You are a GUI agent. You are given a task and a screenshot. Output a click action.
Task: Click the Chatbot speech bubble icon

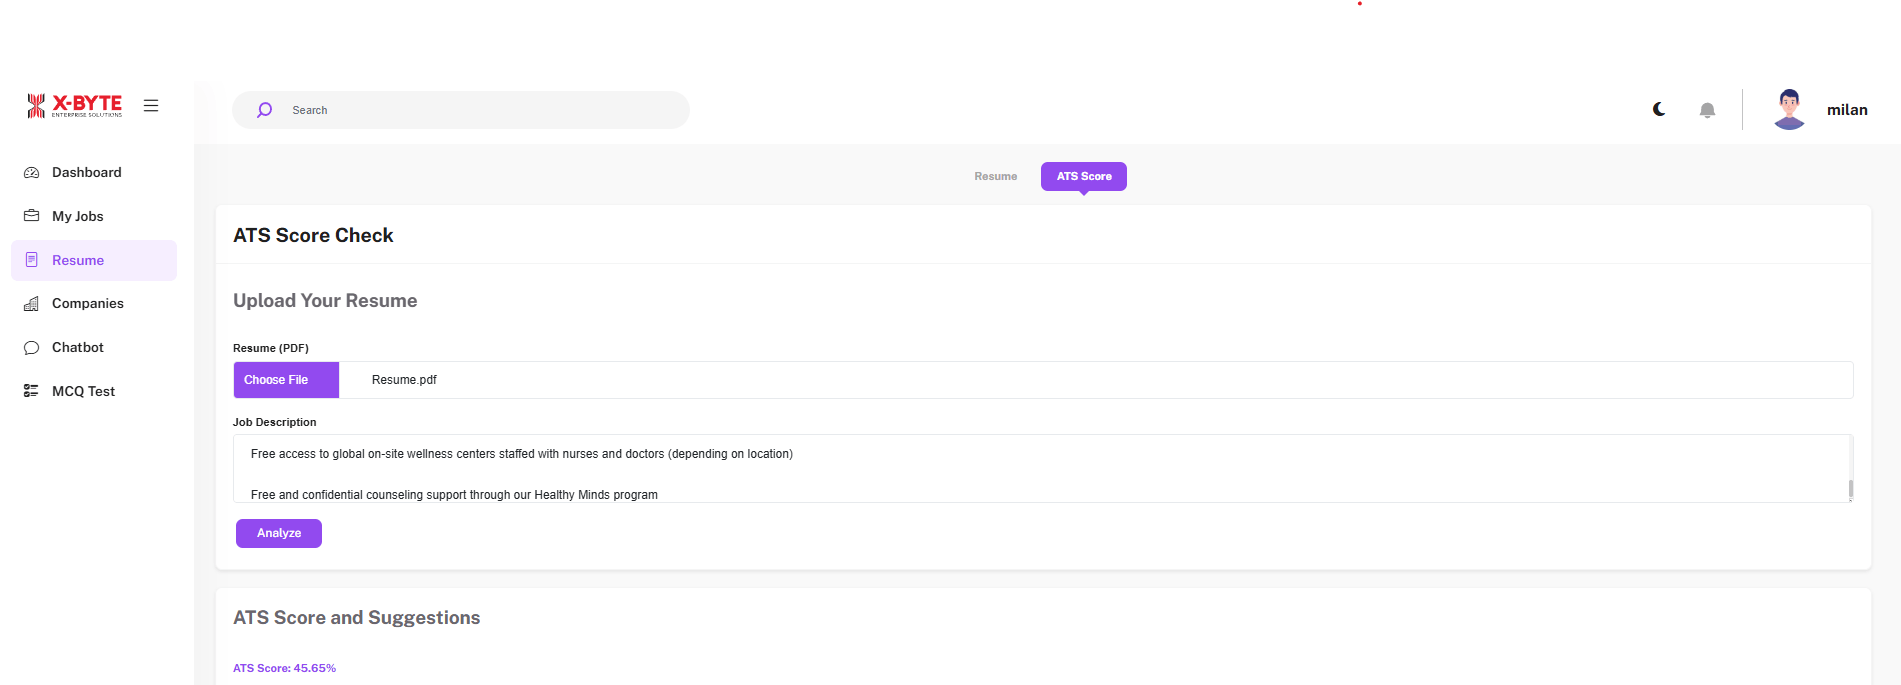[x=32, y=348]
